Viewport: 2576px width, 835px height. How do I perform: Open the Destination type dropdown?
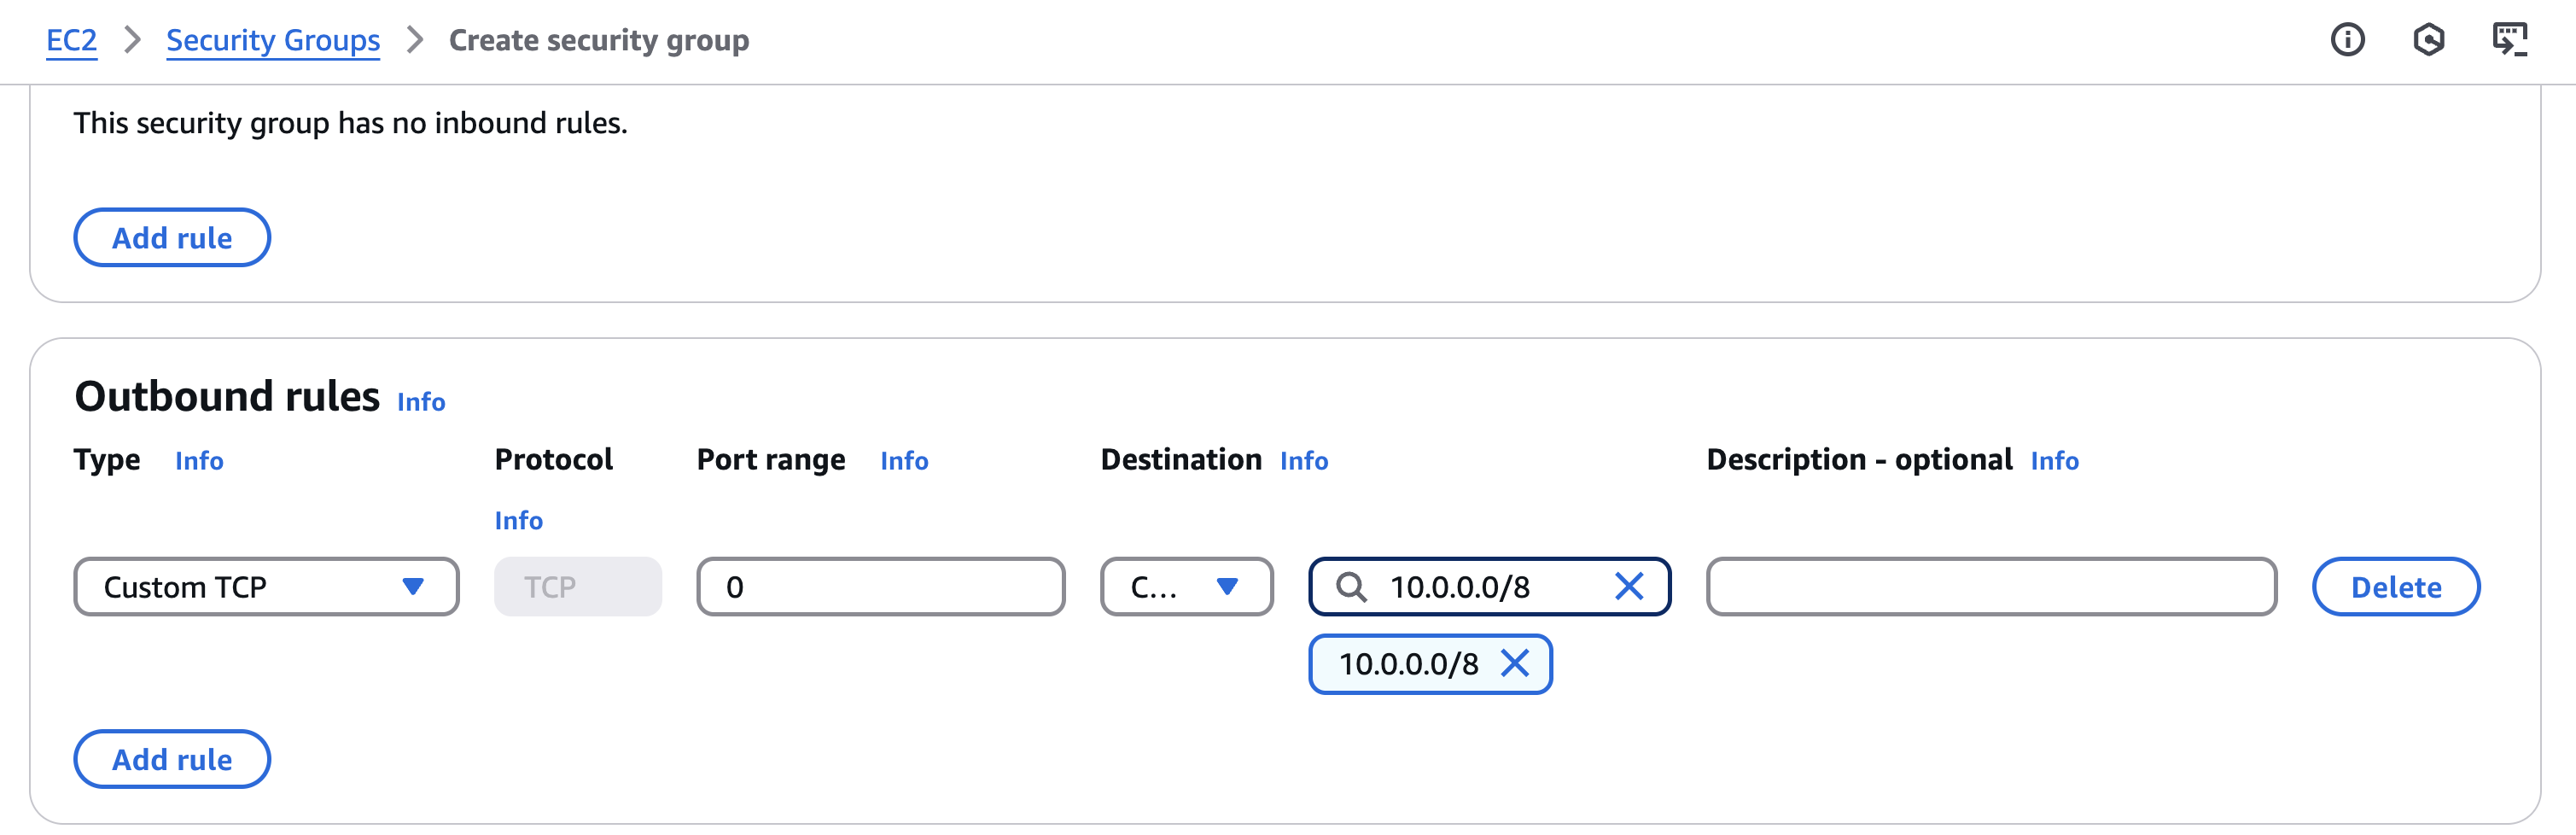coord(1186,587)
